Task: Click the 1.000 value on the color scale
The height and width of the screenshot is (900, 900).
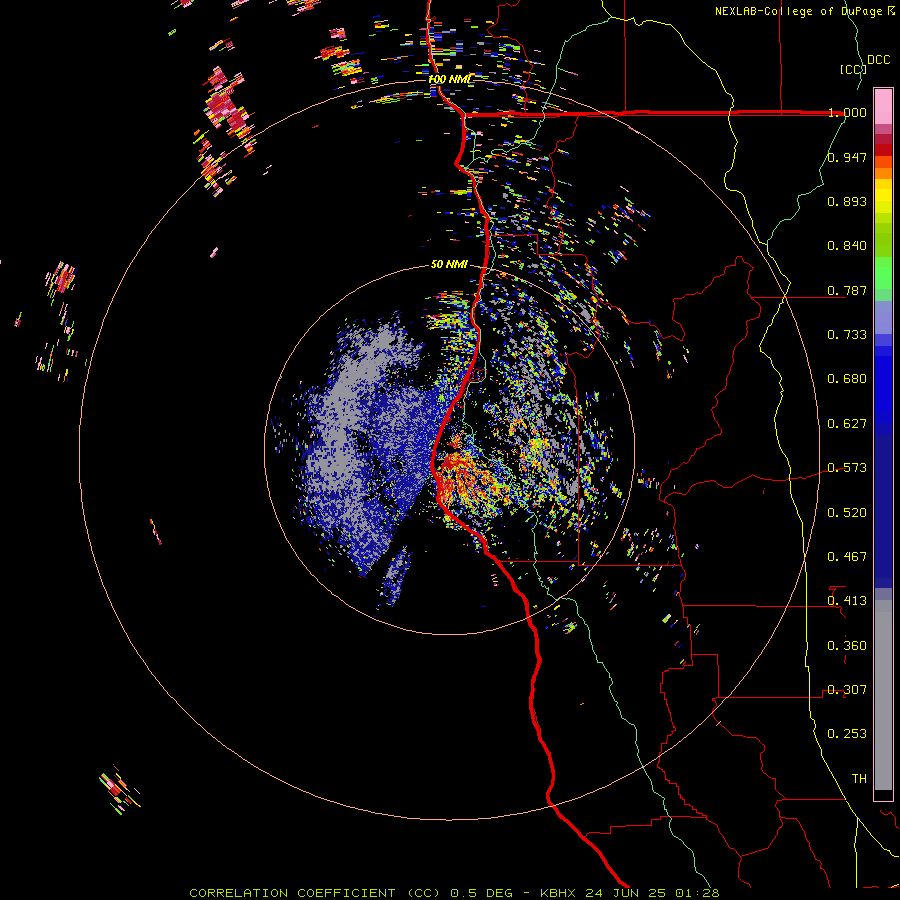Action: (847, 112)
